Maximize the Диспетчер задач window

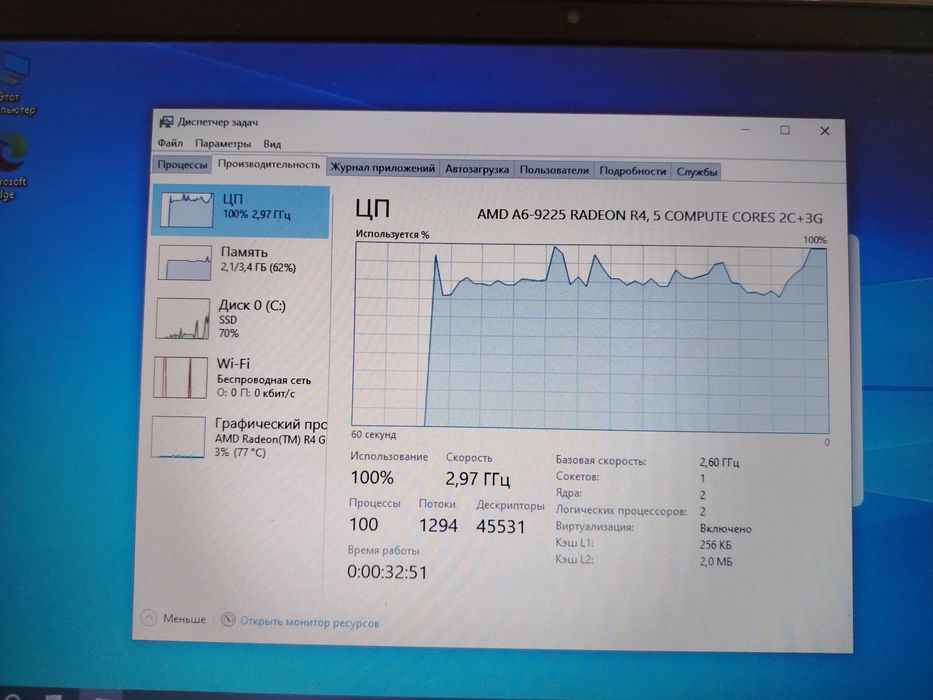coord(785,130)
